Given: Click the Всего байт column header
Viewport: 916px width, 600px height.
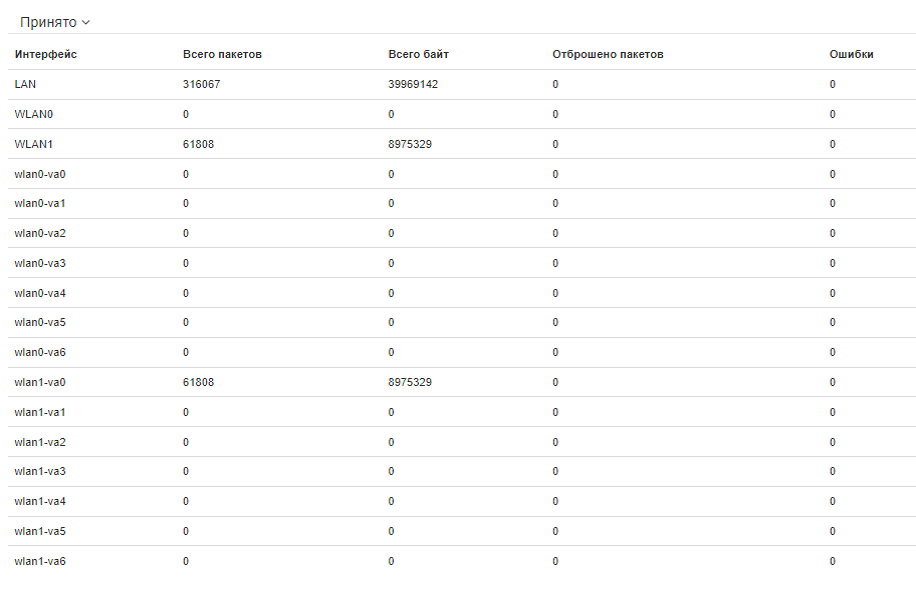Looking at the screenshot, I should [418, 54].
